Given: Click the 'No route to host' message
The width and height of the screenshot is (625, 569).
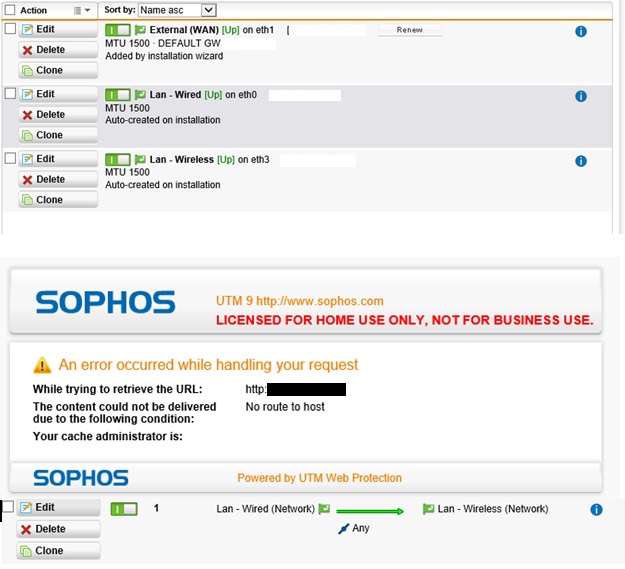Looking at the screenshot, I should [x=285, y=407].
